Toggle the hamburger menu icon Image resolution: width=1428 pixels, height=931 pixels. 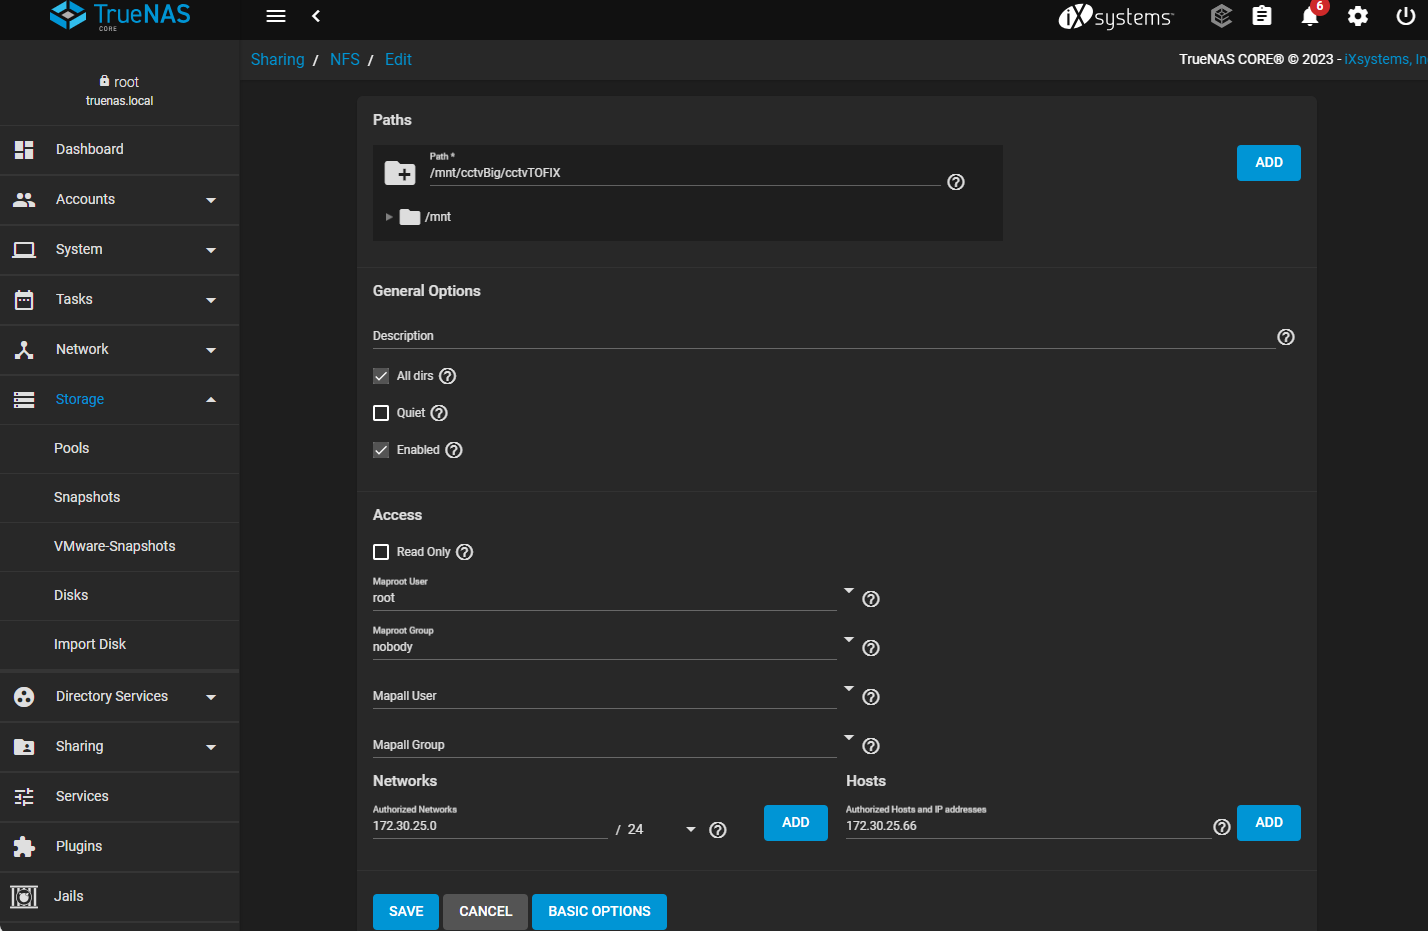(x=276, y=16)
